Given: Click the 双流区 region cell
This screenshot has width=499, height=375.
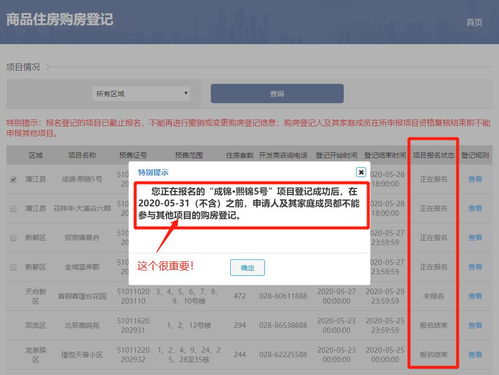Looking at the screenshot, I should tap(35, 325).
